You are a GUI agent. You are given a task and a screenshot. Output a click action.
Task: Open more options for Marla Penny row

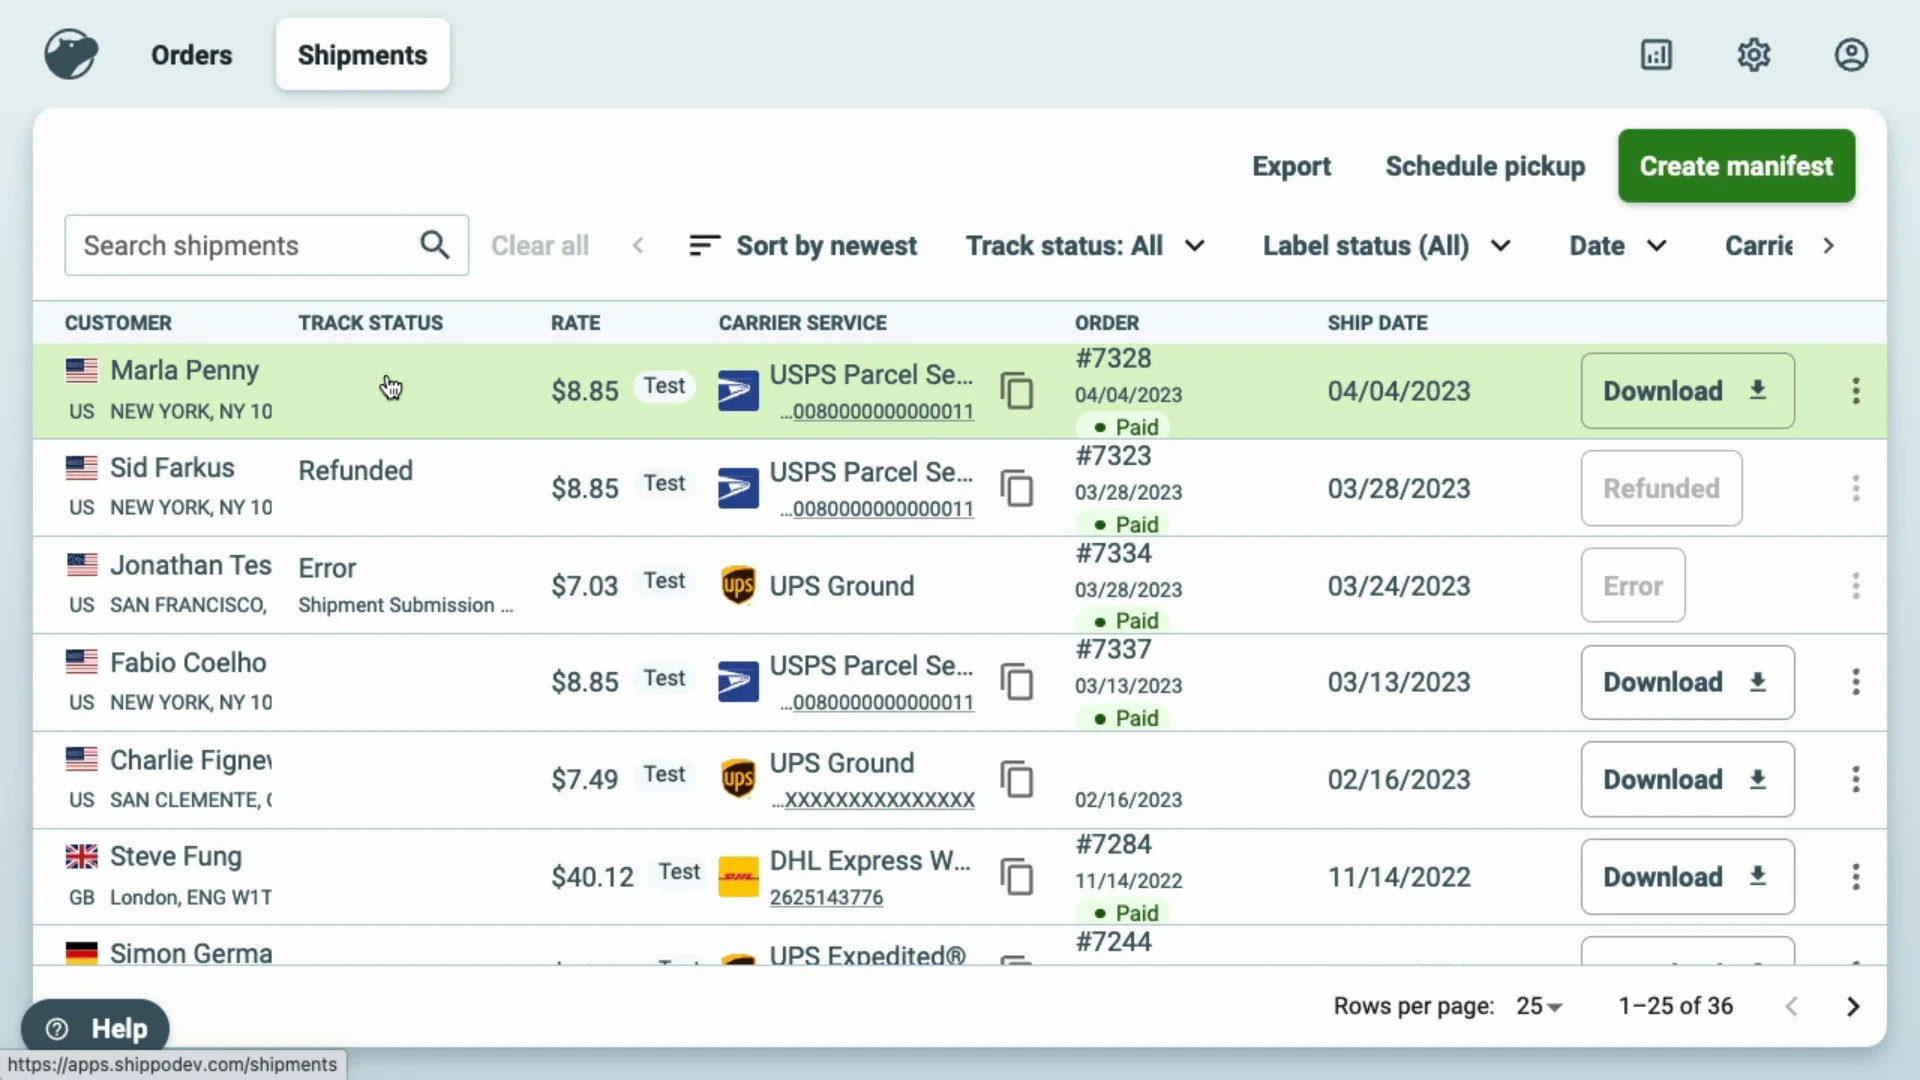(x=1856, y=391)
